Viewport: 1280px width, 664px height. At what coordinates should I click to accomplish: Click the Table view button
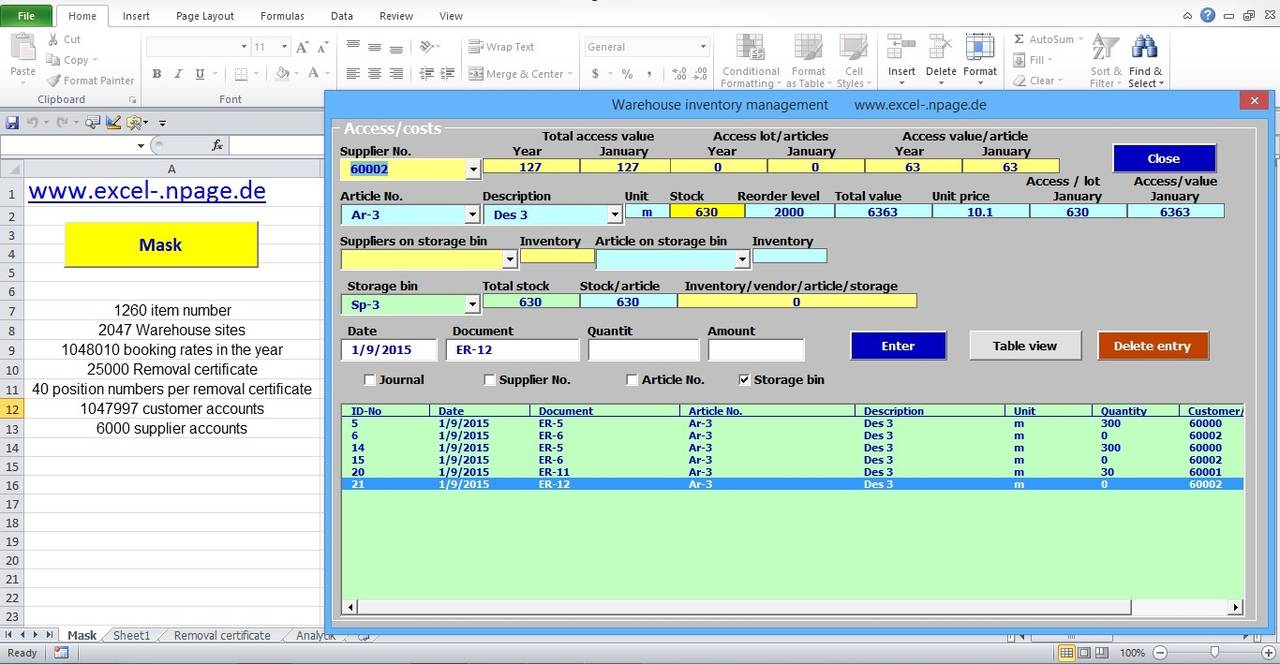click(1025, 346)
